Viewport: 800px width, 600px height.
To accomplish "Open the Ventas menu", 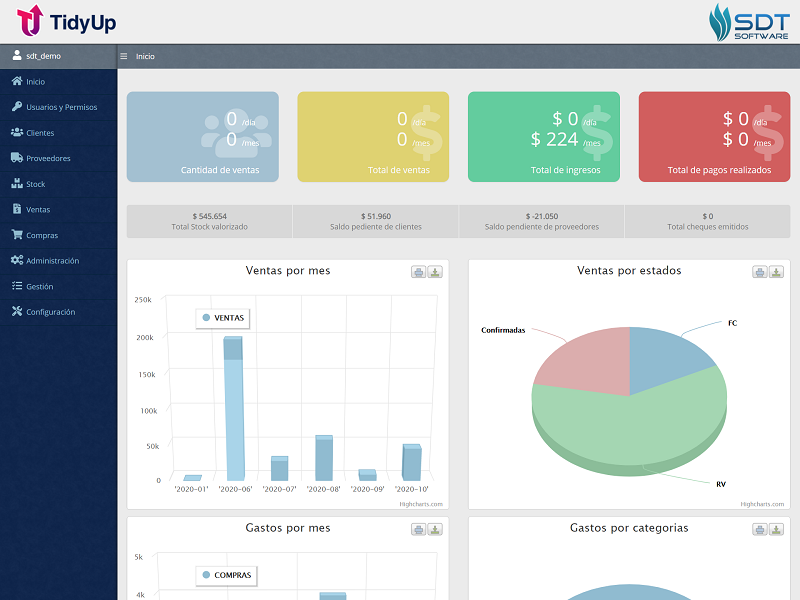I will (x=59, y=209).
